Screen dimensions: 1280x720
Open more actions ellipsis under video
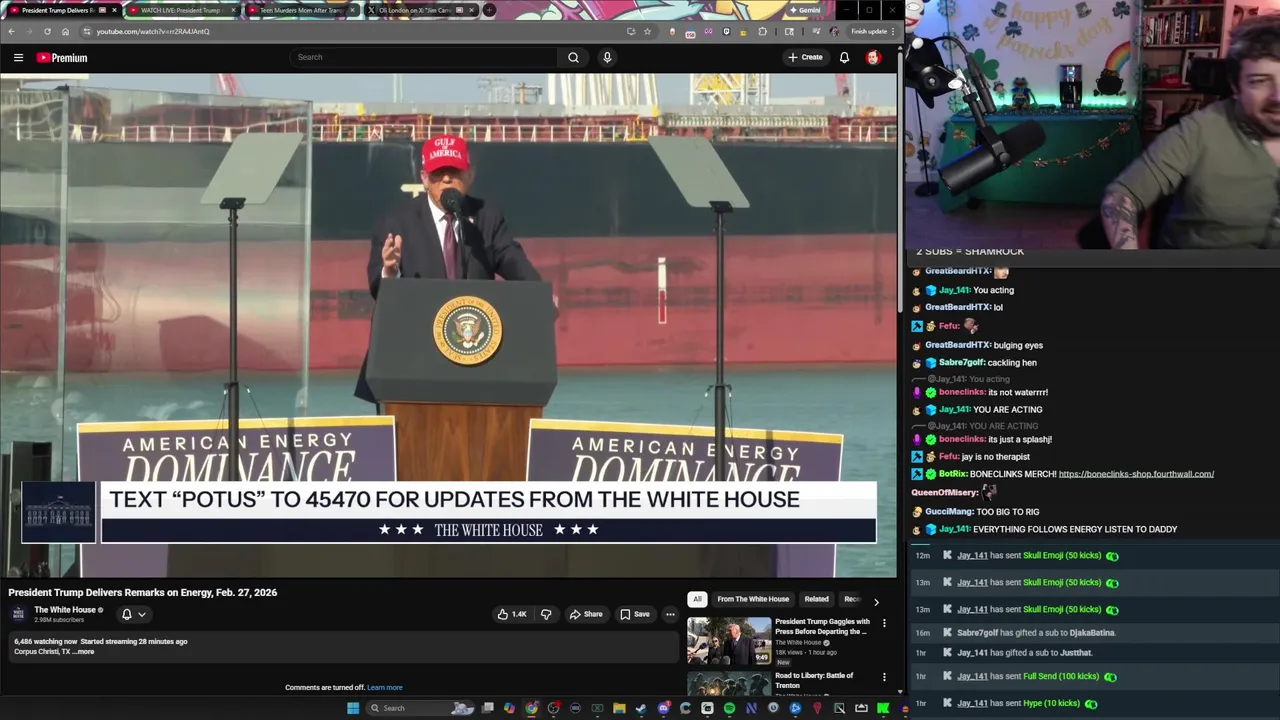(x=670, y=614)
